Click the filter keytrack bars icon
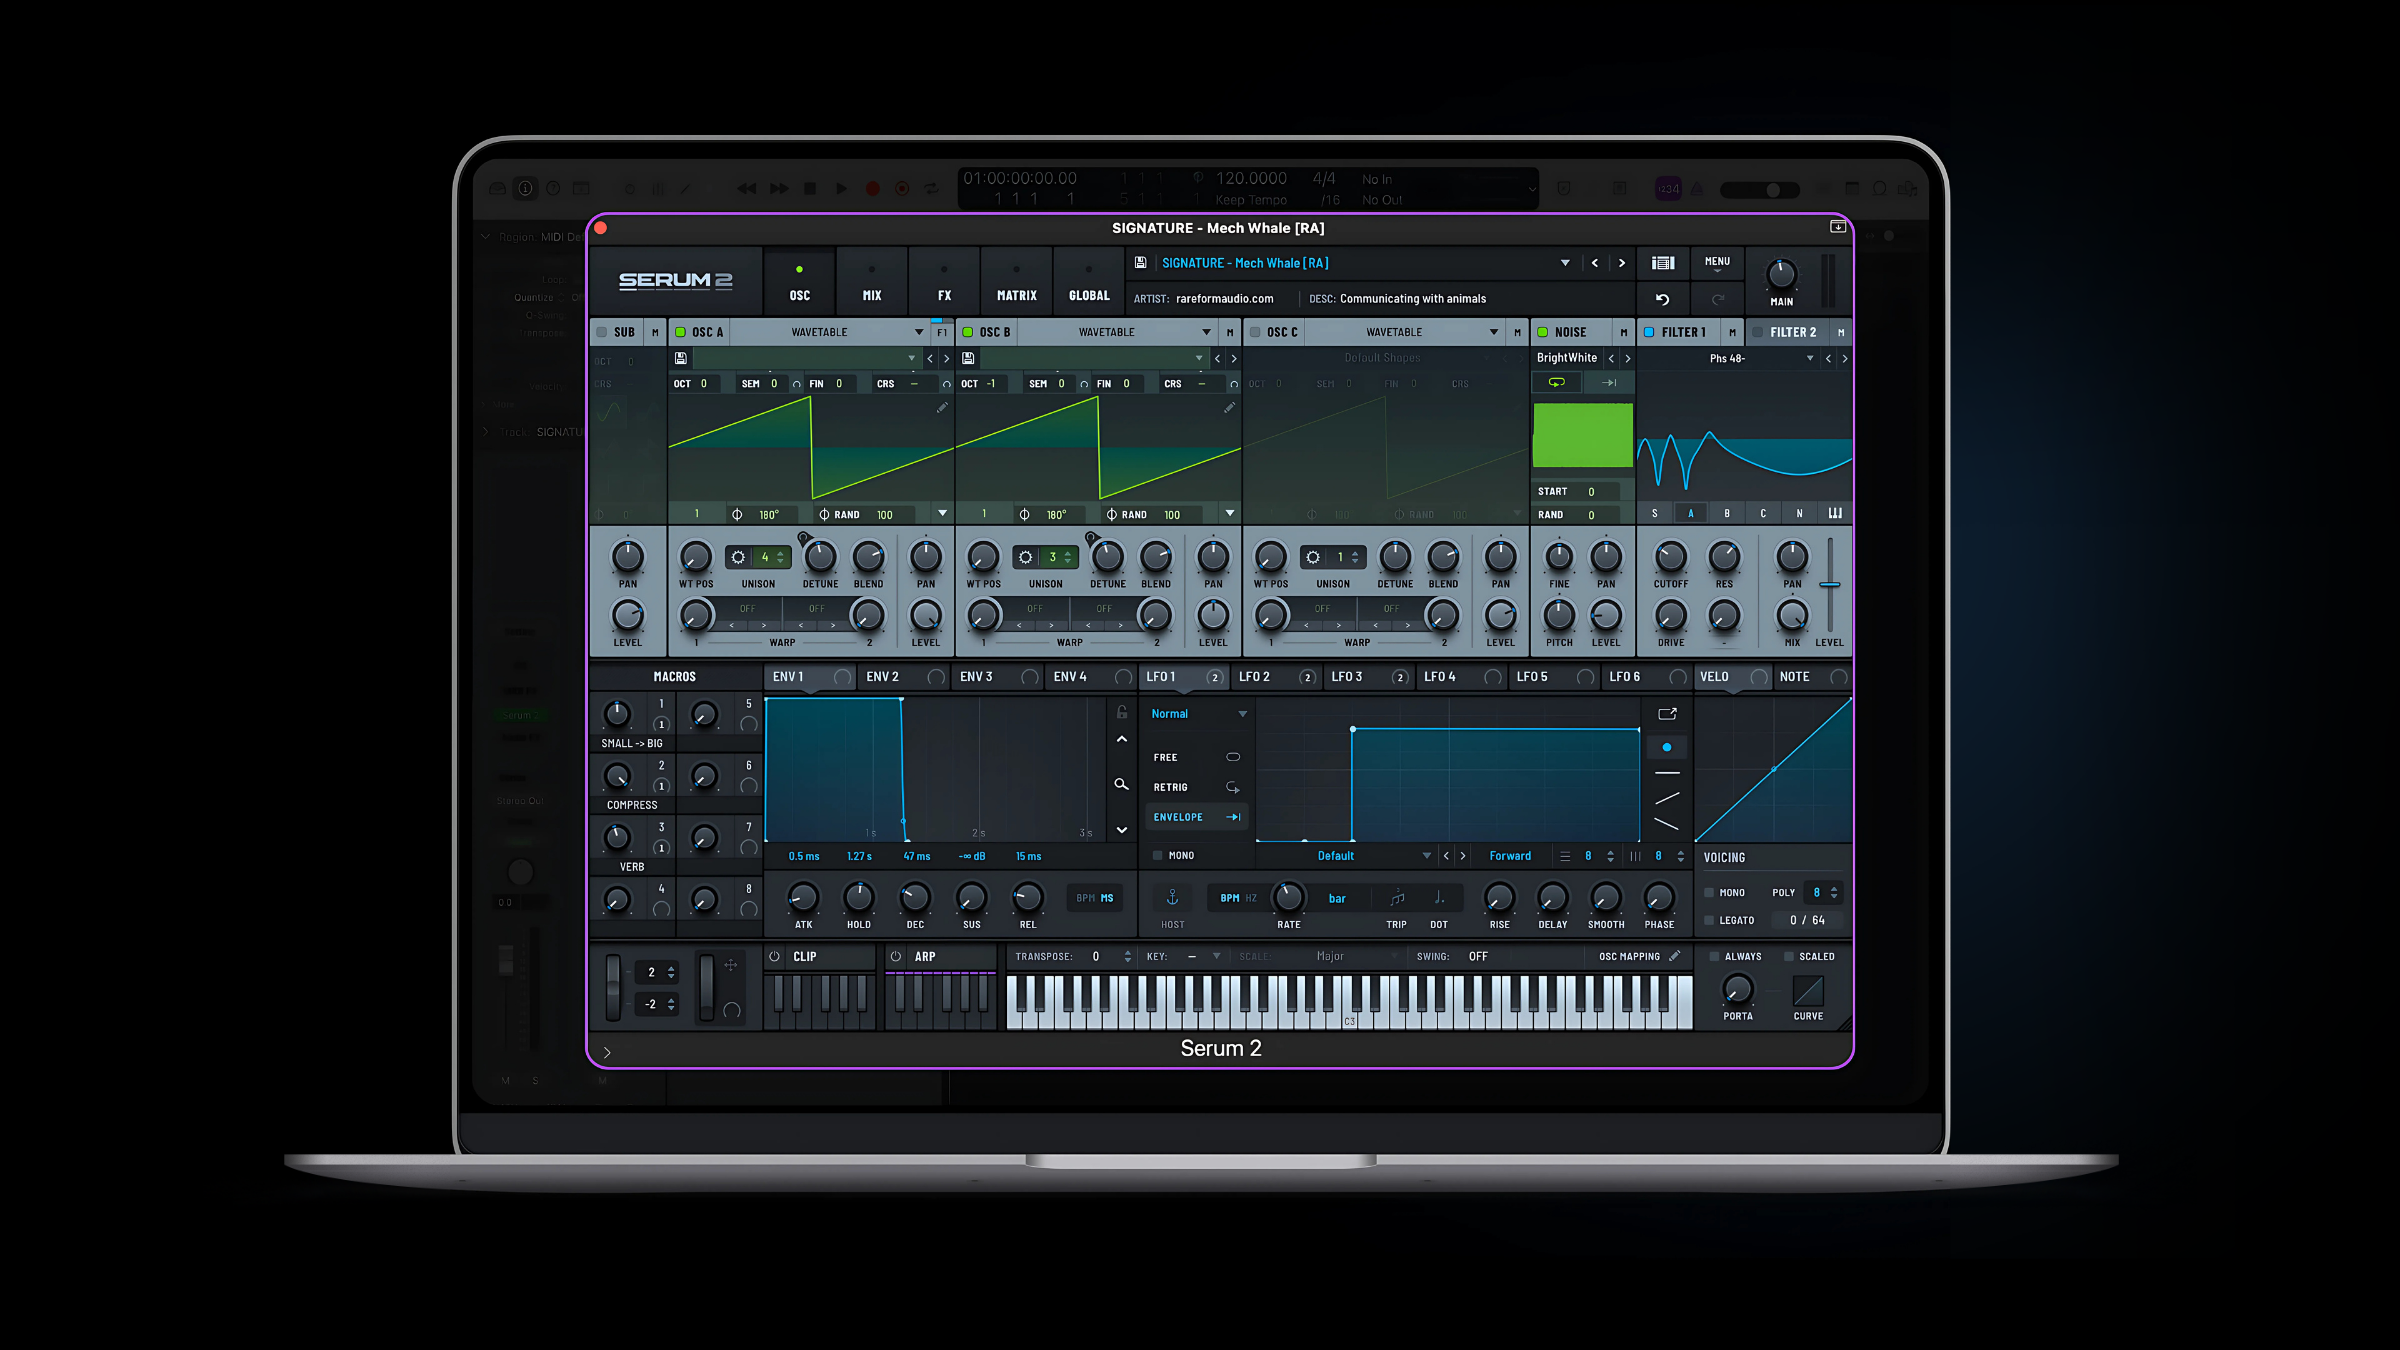 pos(1835,513)
